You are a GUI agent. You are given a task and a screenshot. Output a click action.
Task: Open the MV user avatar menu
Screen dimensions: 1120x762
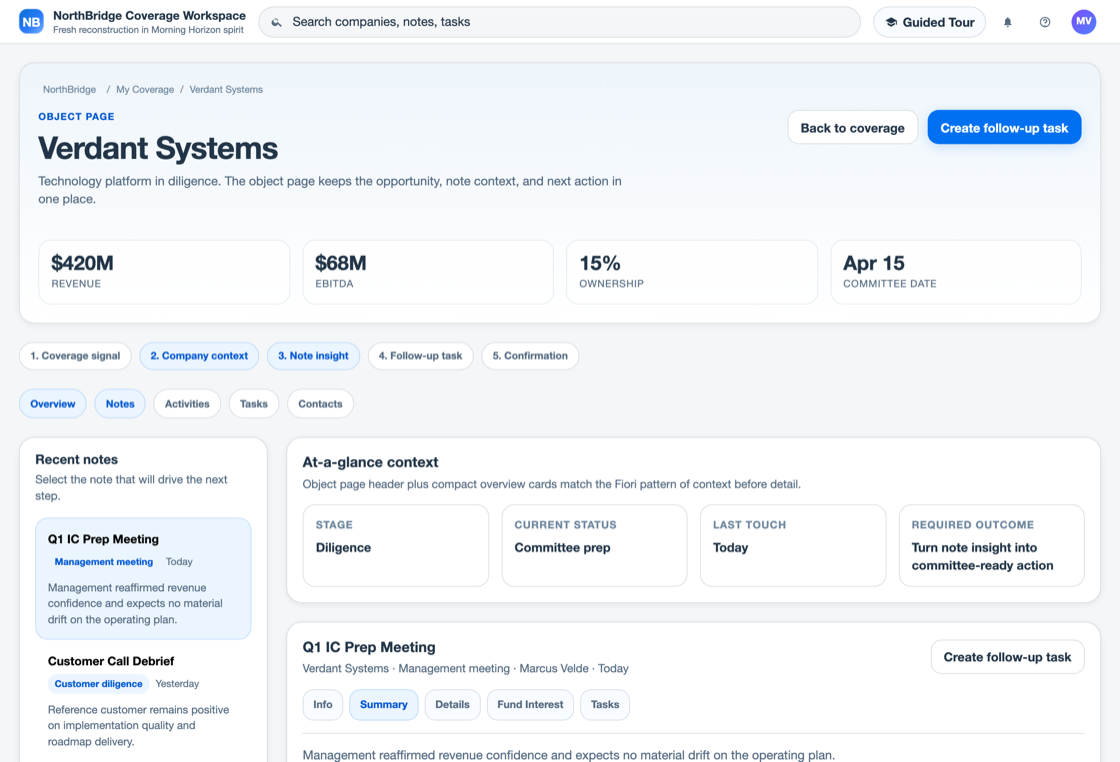point(1084,22)
